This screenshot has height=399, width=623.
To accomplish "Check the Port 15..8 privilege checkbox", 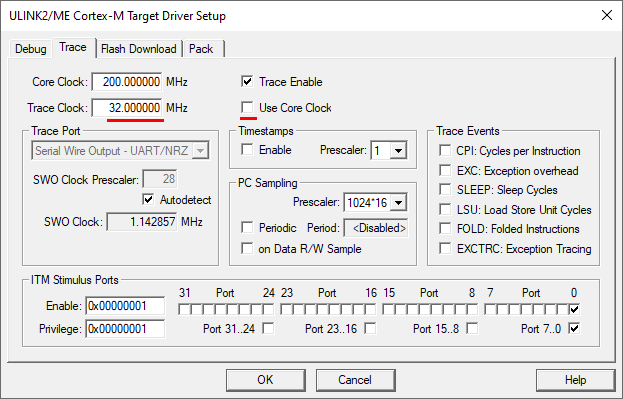I will [x=472, y=328].
